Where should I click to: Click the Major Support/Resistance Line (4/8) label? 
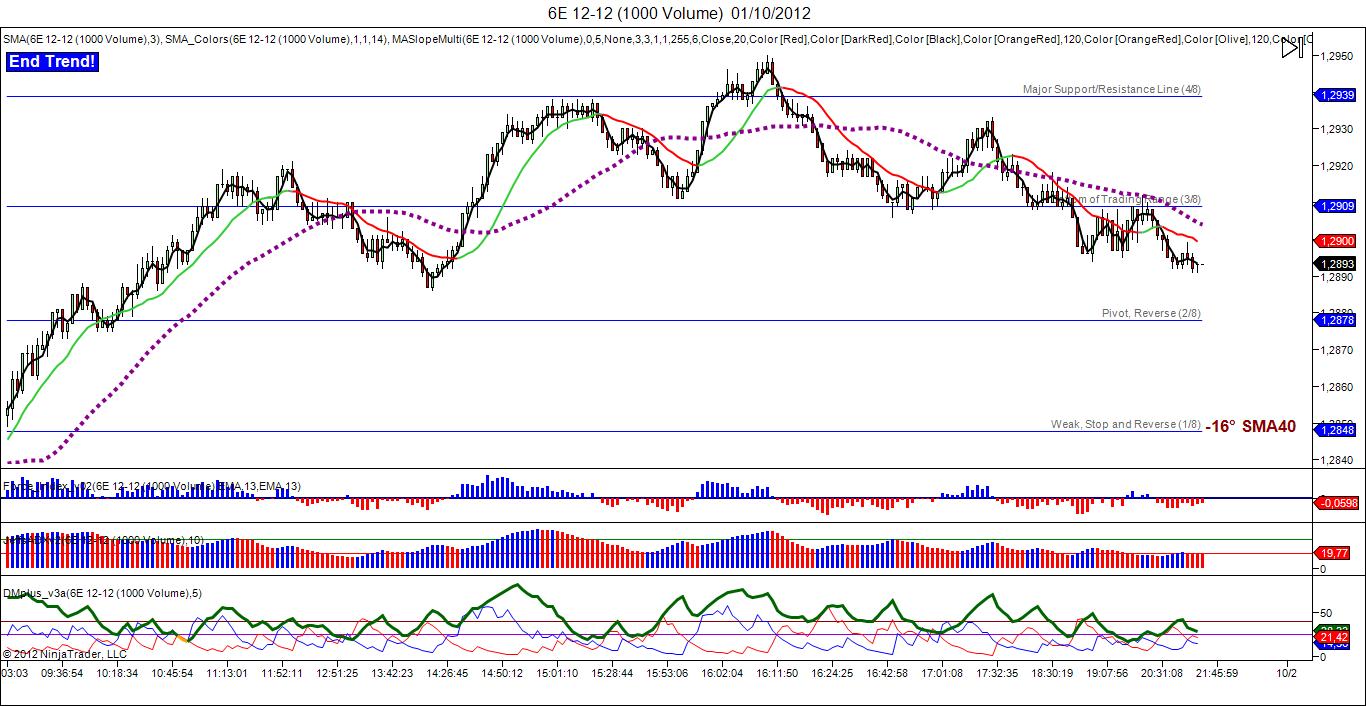pyautogui.click(x=1112, y=89)
